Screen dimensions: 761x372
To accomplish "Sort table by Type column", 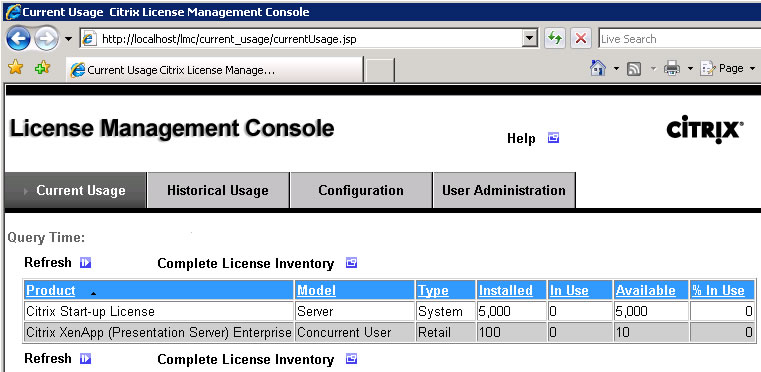I will pyautogui.click(x=433, y=290).
